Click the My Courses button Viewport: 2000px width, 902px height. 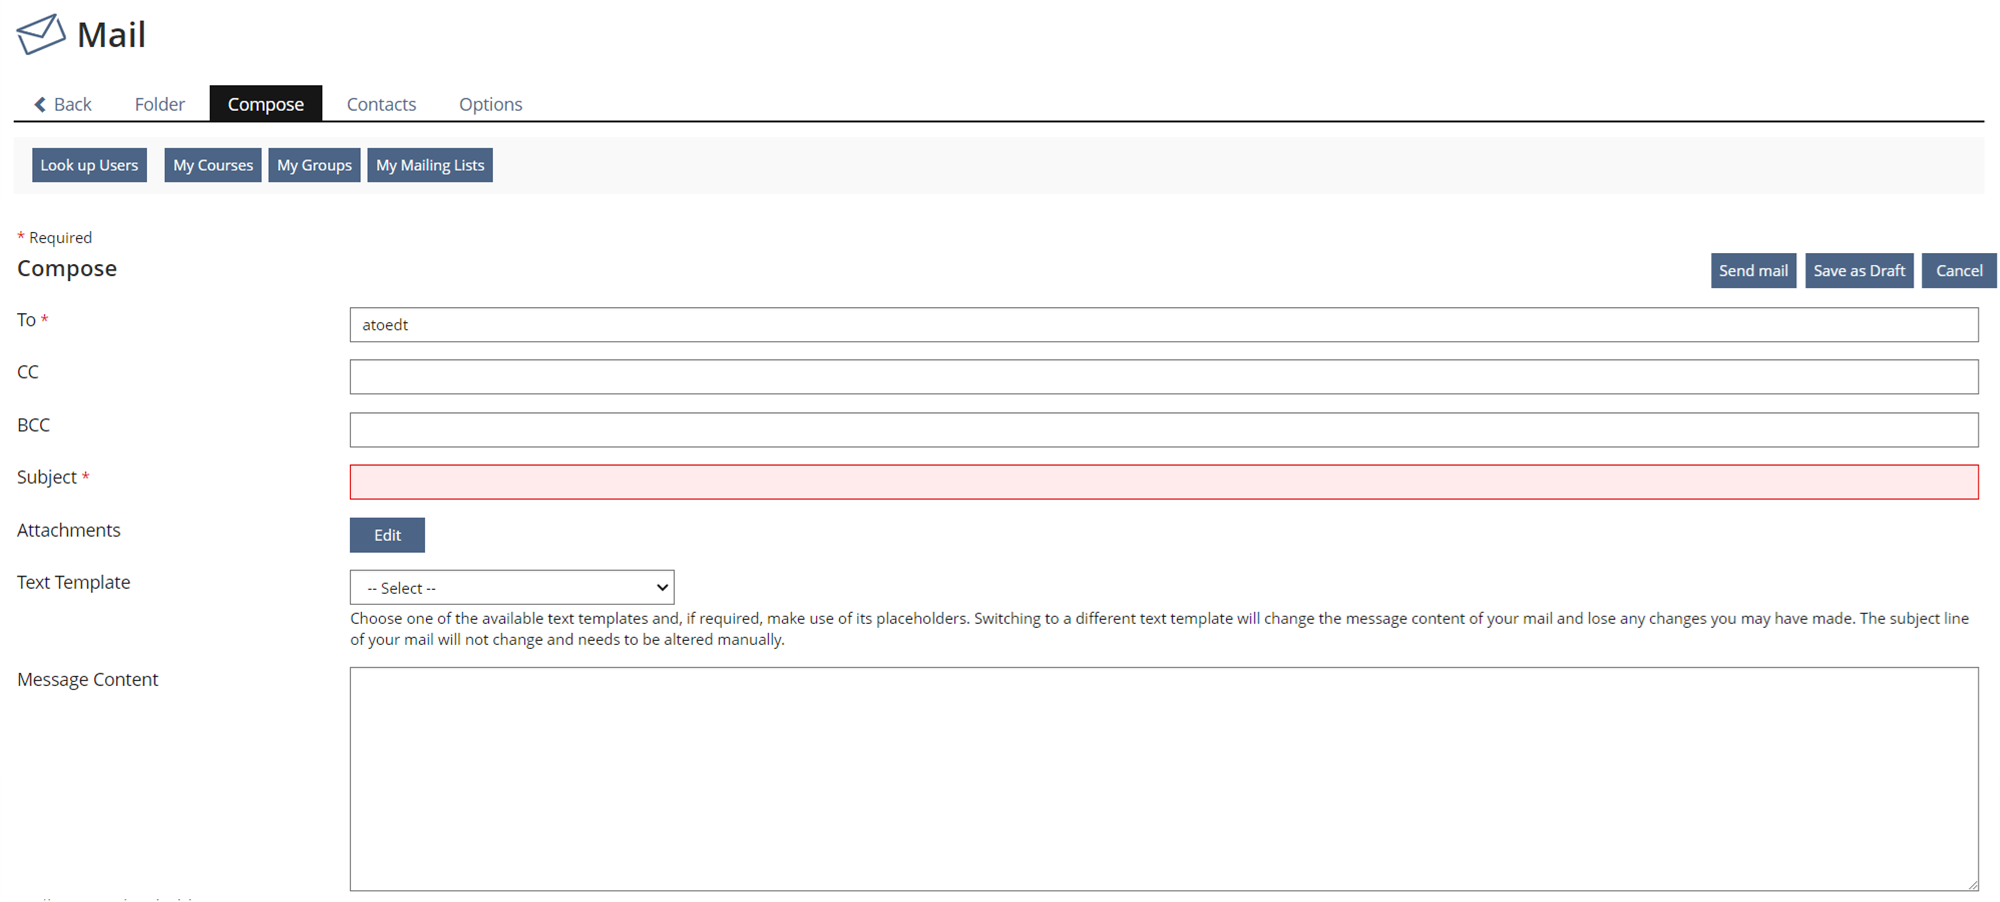(212, 165)
